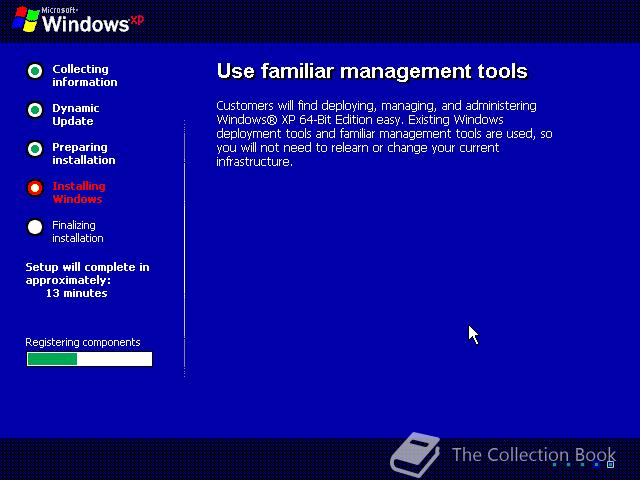This screenshot has width=640, height=480.
Task: Click the Collecting information label
Action: click(84, 76)
